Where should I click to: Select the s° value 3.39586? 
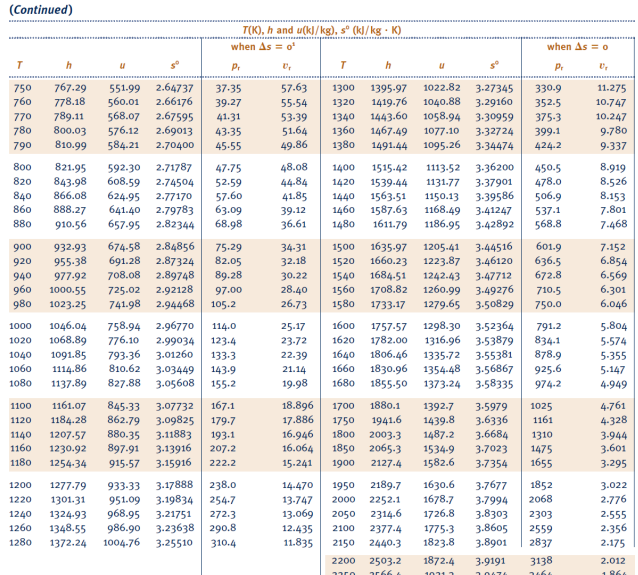click(x=495, y=196)
